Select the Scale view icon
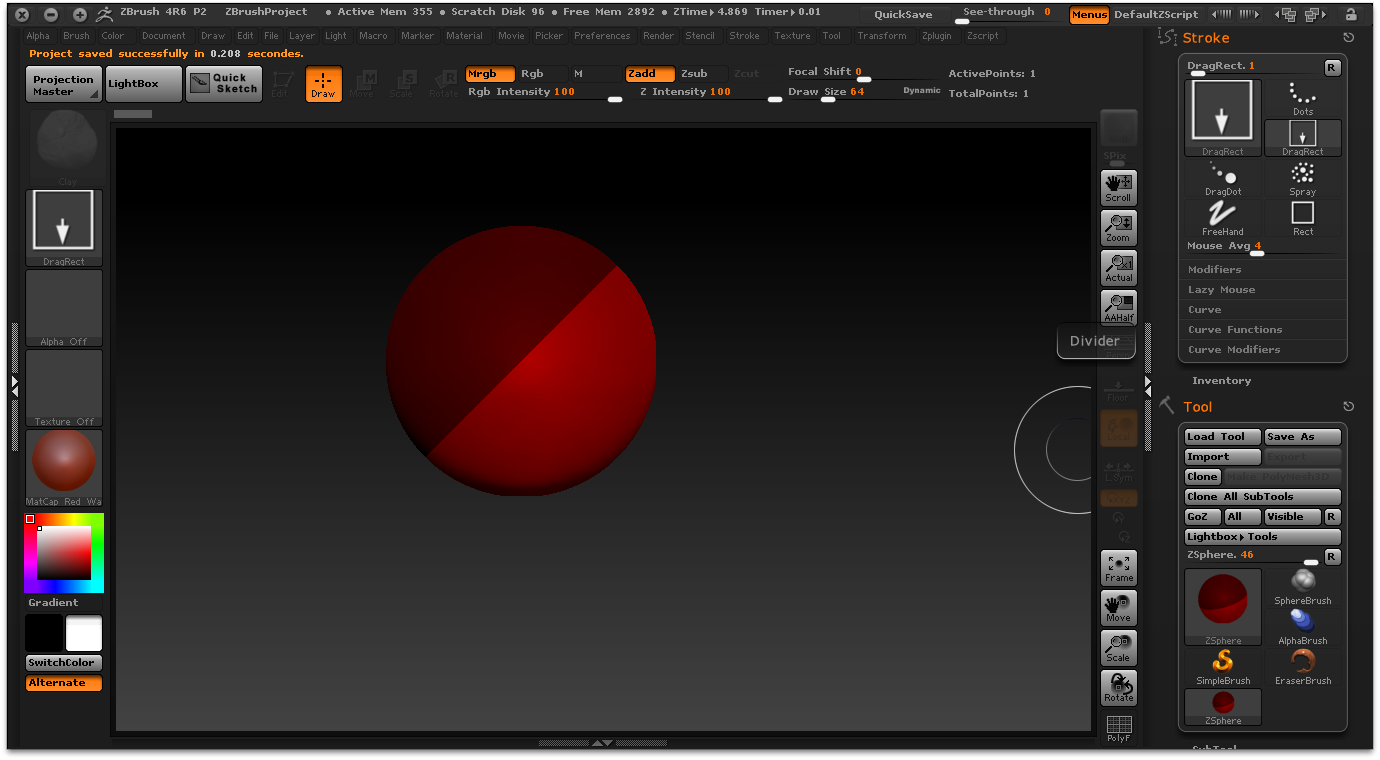The width and height of the screenshot is (1380, 760). [1118, 648]
